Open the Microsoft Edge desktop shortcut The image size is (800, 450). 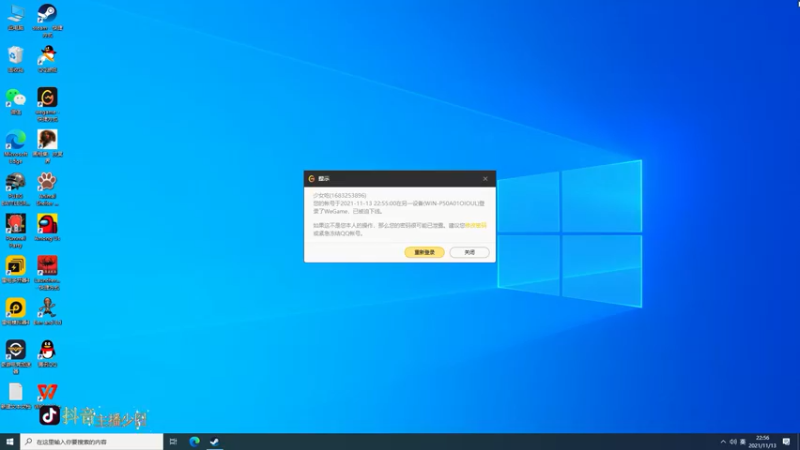point(16,146)
